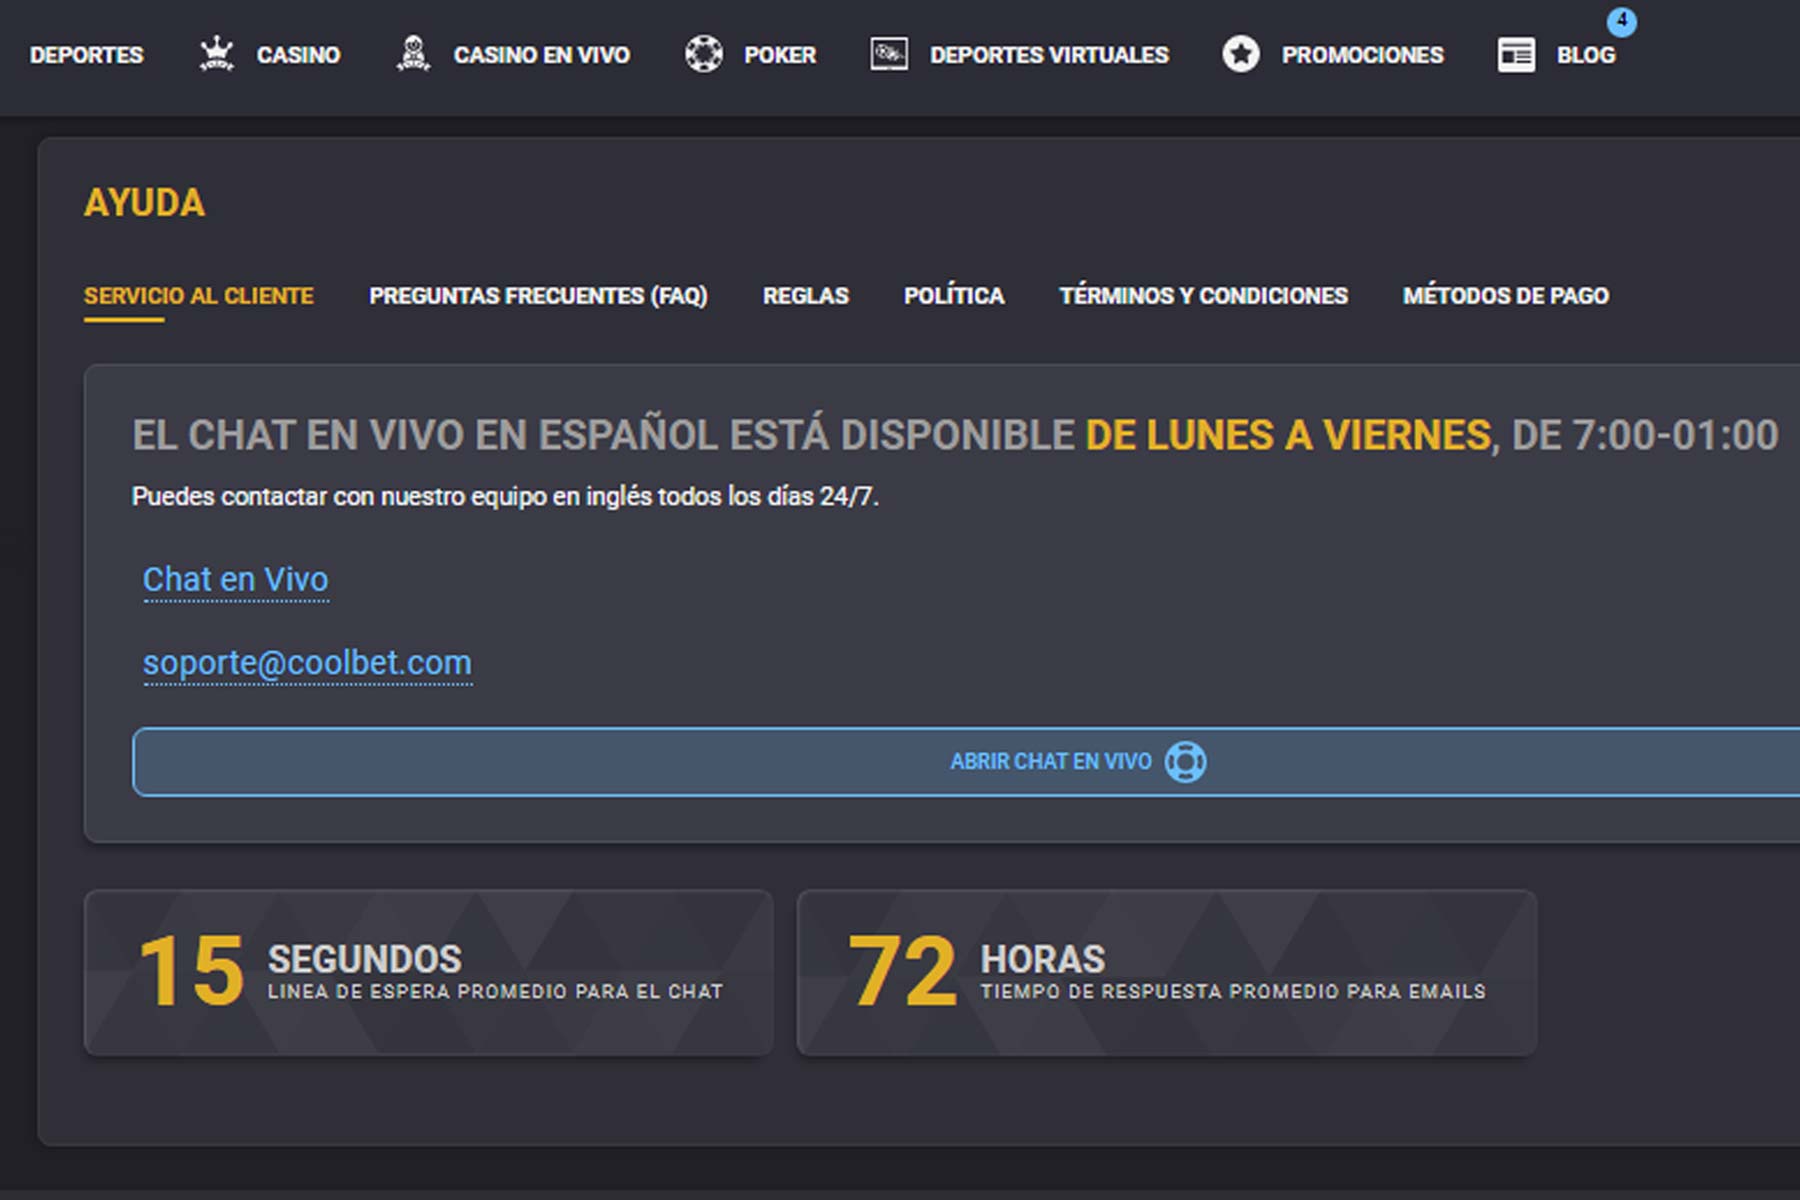Image resolution: width=1800 pixels, height=1200 pixels.
Task: Click the lifebuoy icon on the chat button
Action: [x=1186, y=761]
